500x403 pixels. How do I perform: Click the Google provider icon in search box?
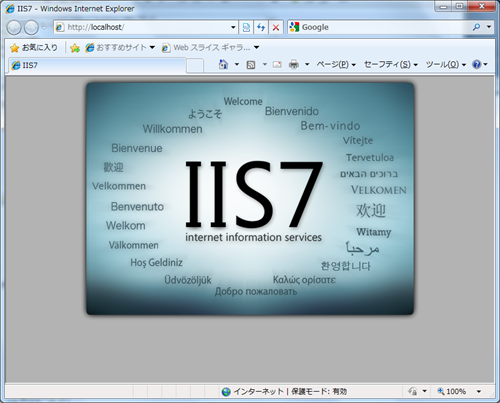pyautogui.click(x=294, y=27)
